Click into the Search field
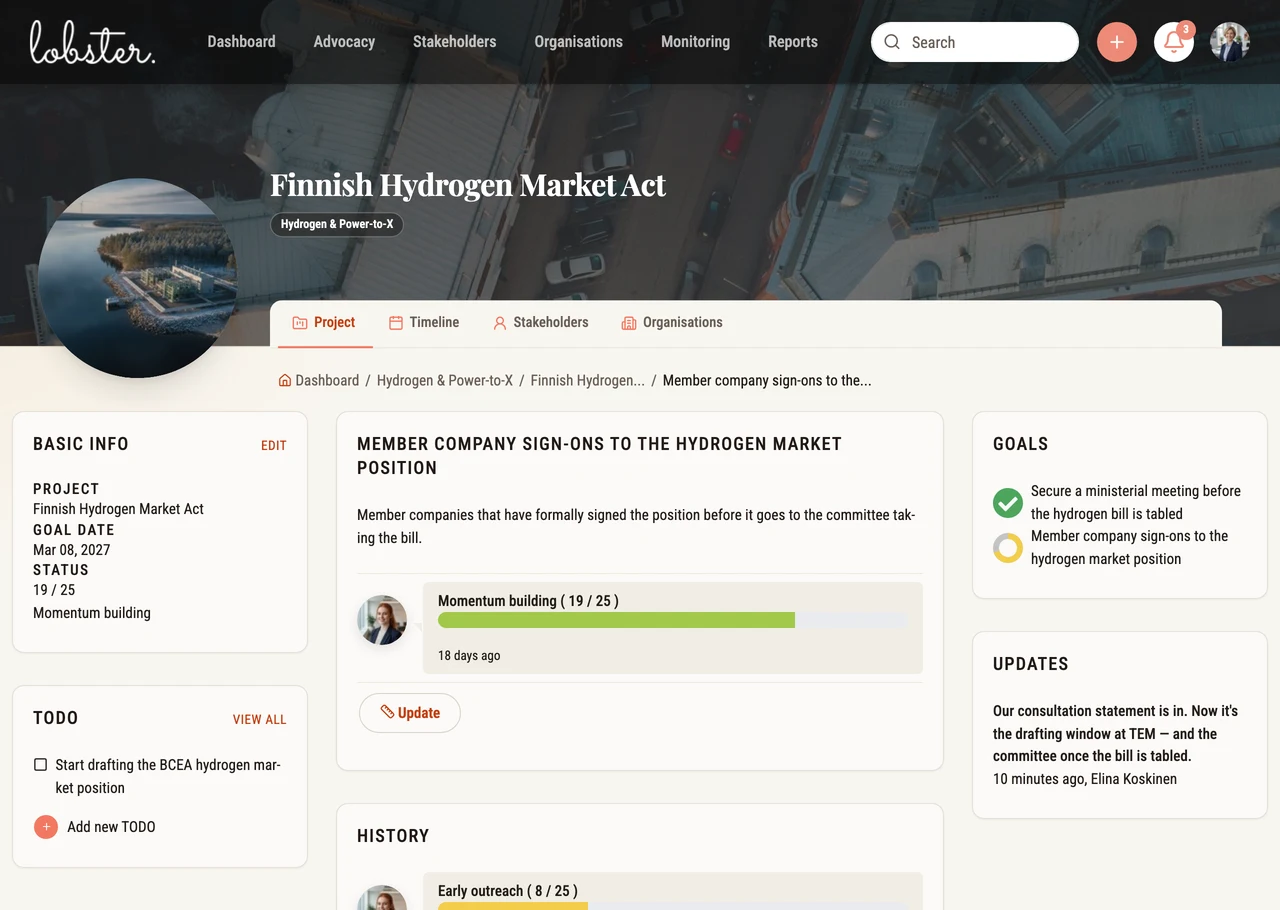The height and width of the screenshot is (910, 1280). 975,42
